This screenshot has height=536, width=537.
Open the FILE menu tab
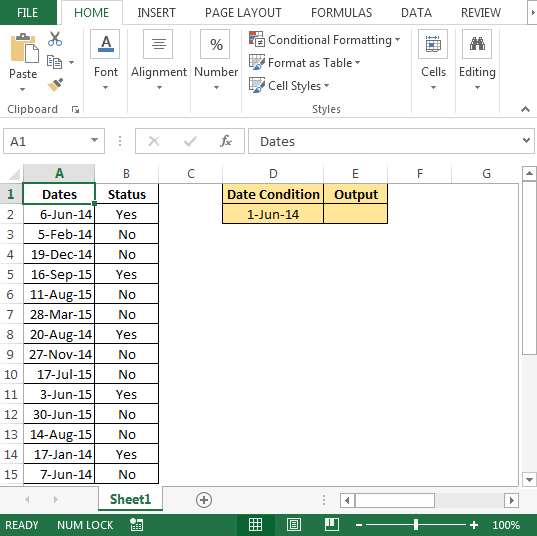[28, 13]
